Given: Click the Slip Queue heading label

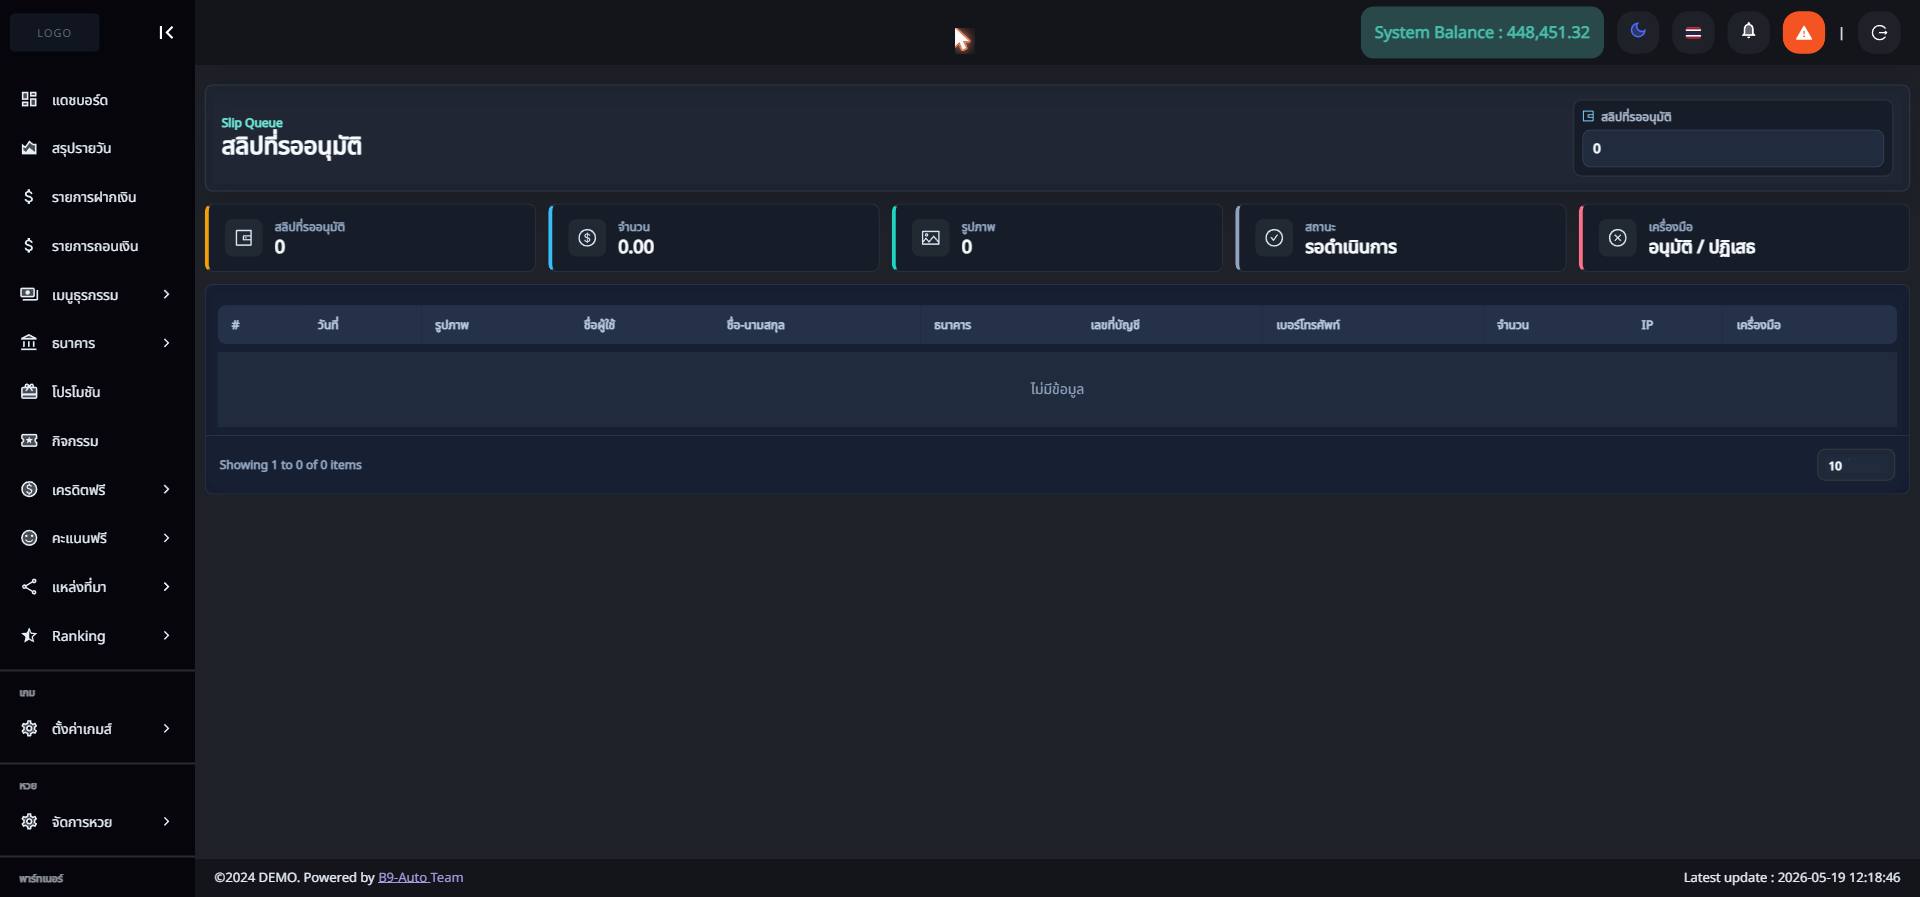Looking at the screenshot, I should coord(252,123).
